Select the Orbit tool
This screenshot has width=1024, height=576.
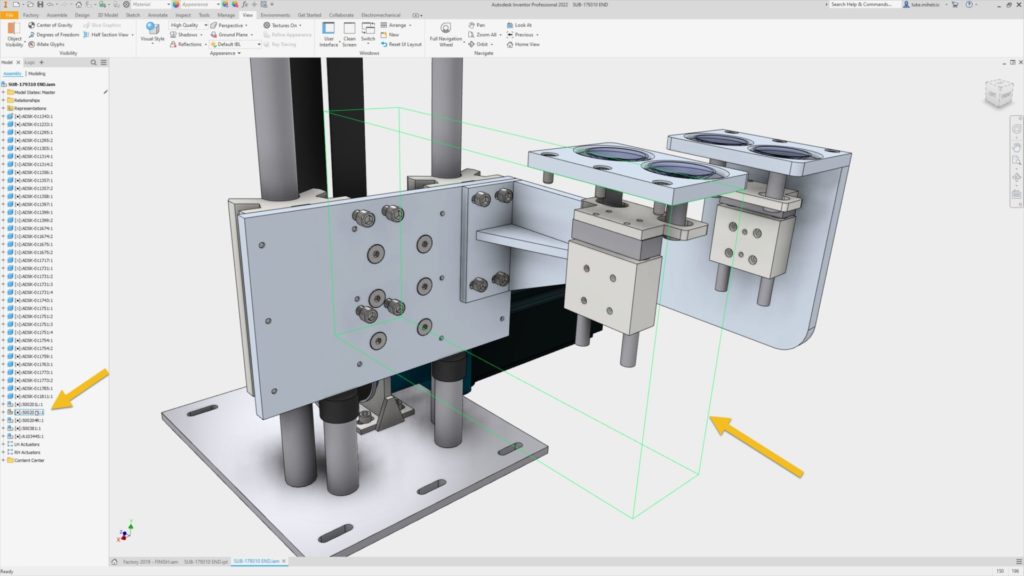(479, 44)
